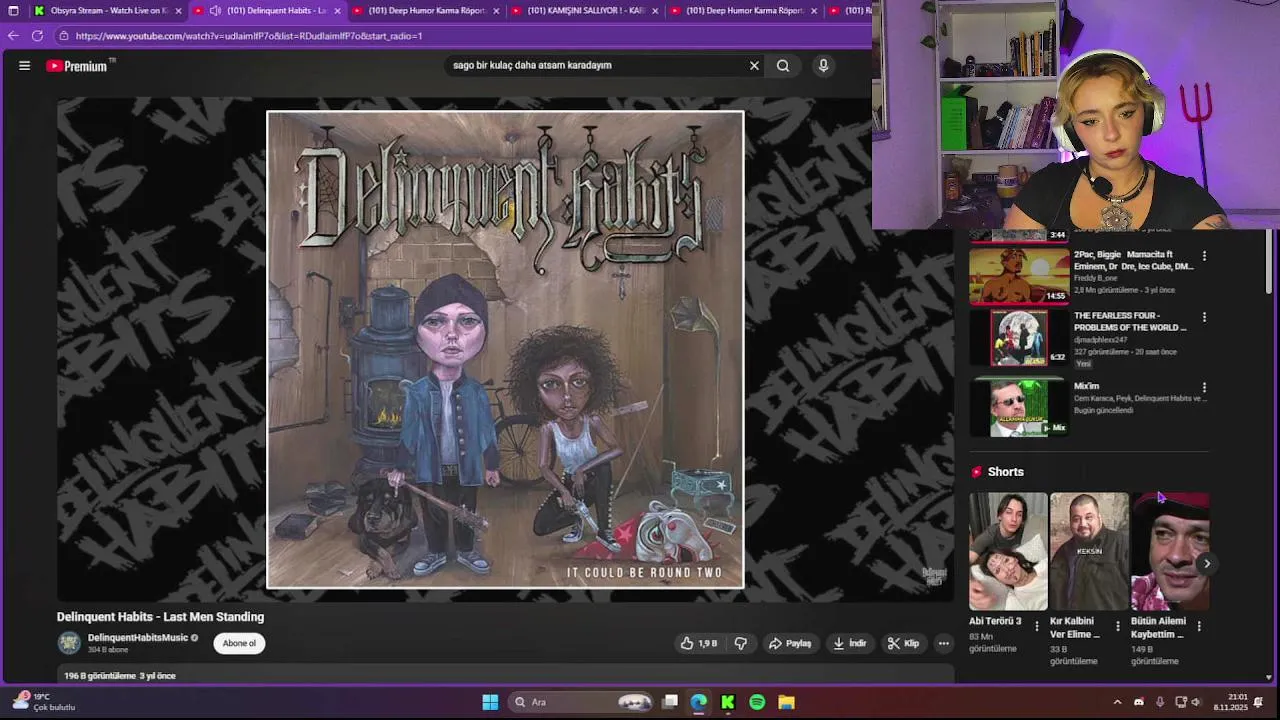This screenshot has width=1280, height=720.
Task: Open options for the Kır Kalbini short
Action: [x=1117, y=626]
